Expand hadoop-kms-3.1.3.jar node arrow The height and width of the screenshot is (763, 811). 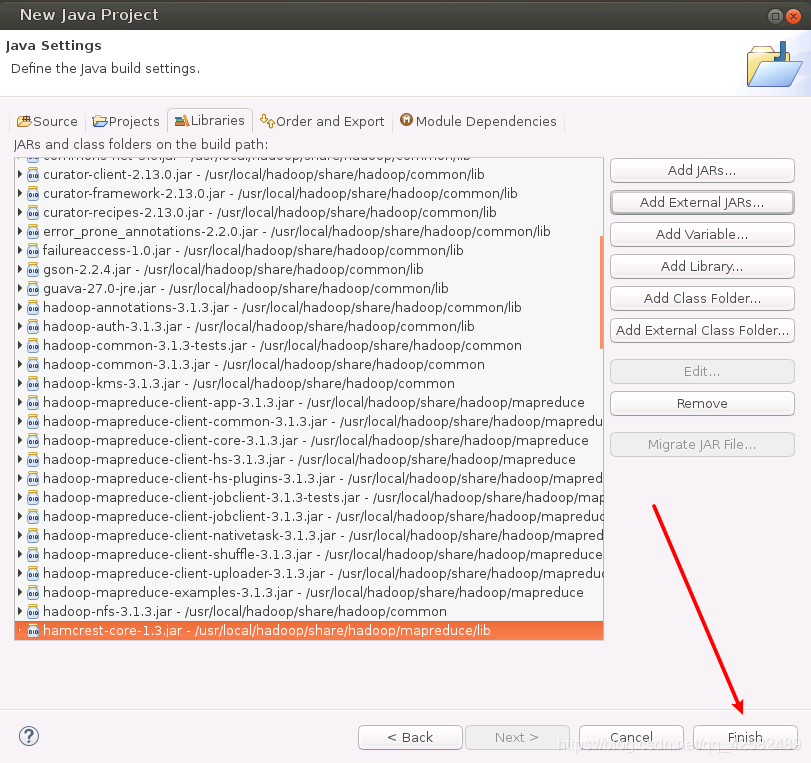click(20, 383)
